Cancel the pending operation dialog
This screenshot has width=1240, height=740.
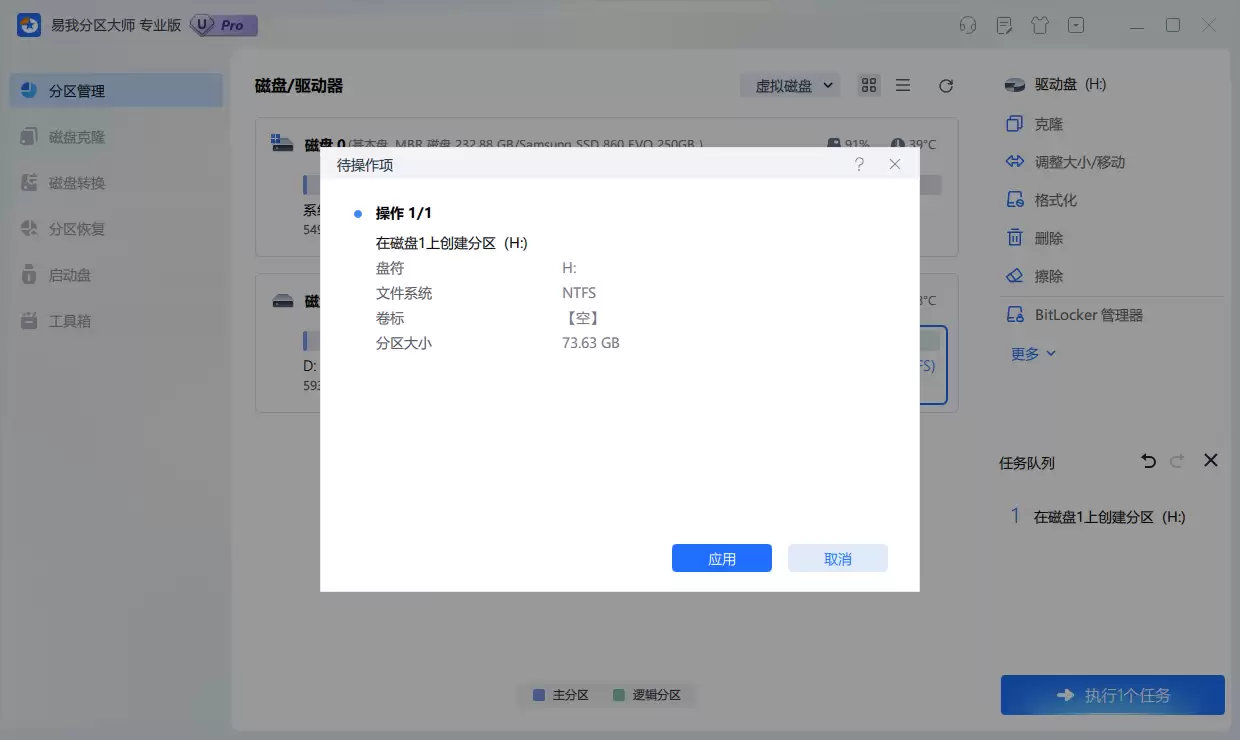point(837,558)
